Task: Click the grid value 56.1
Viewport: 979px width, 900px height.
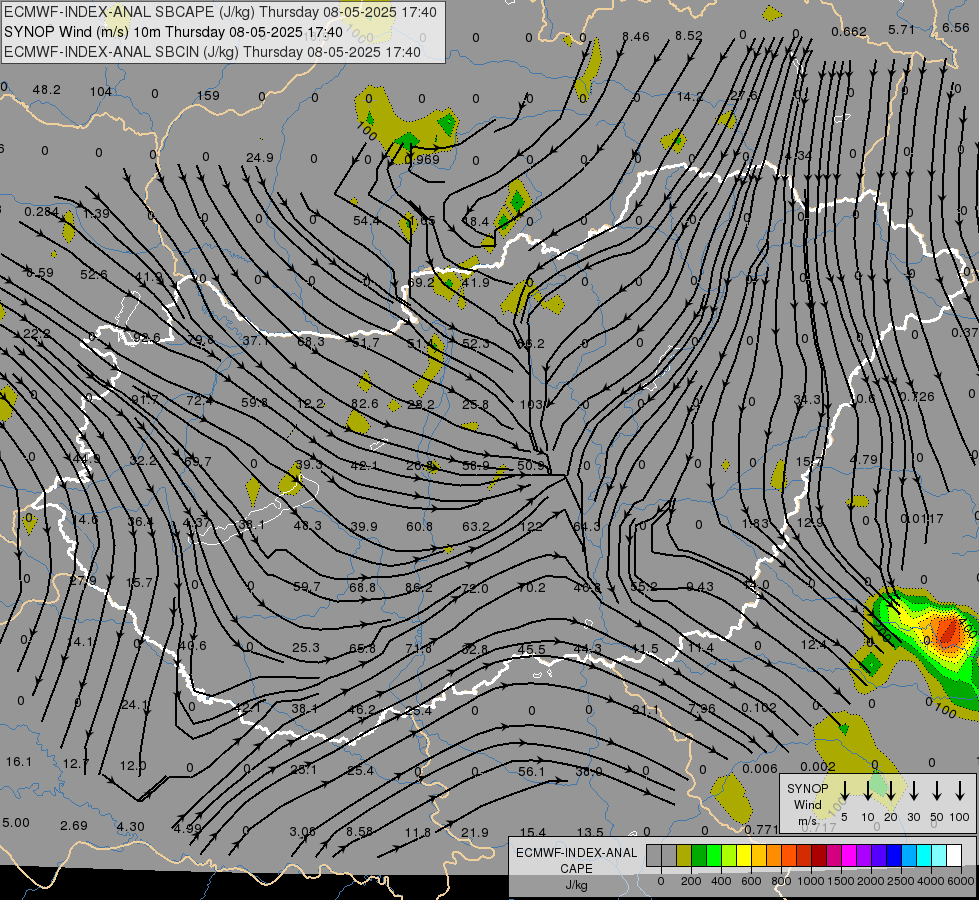Action: (531, 772)
